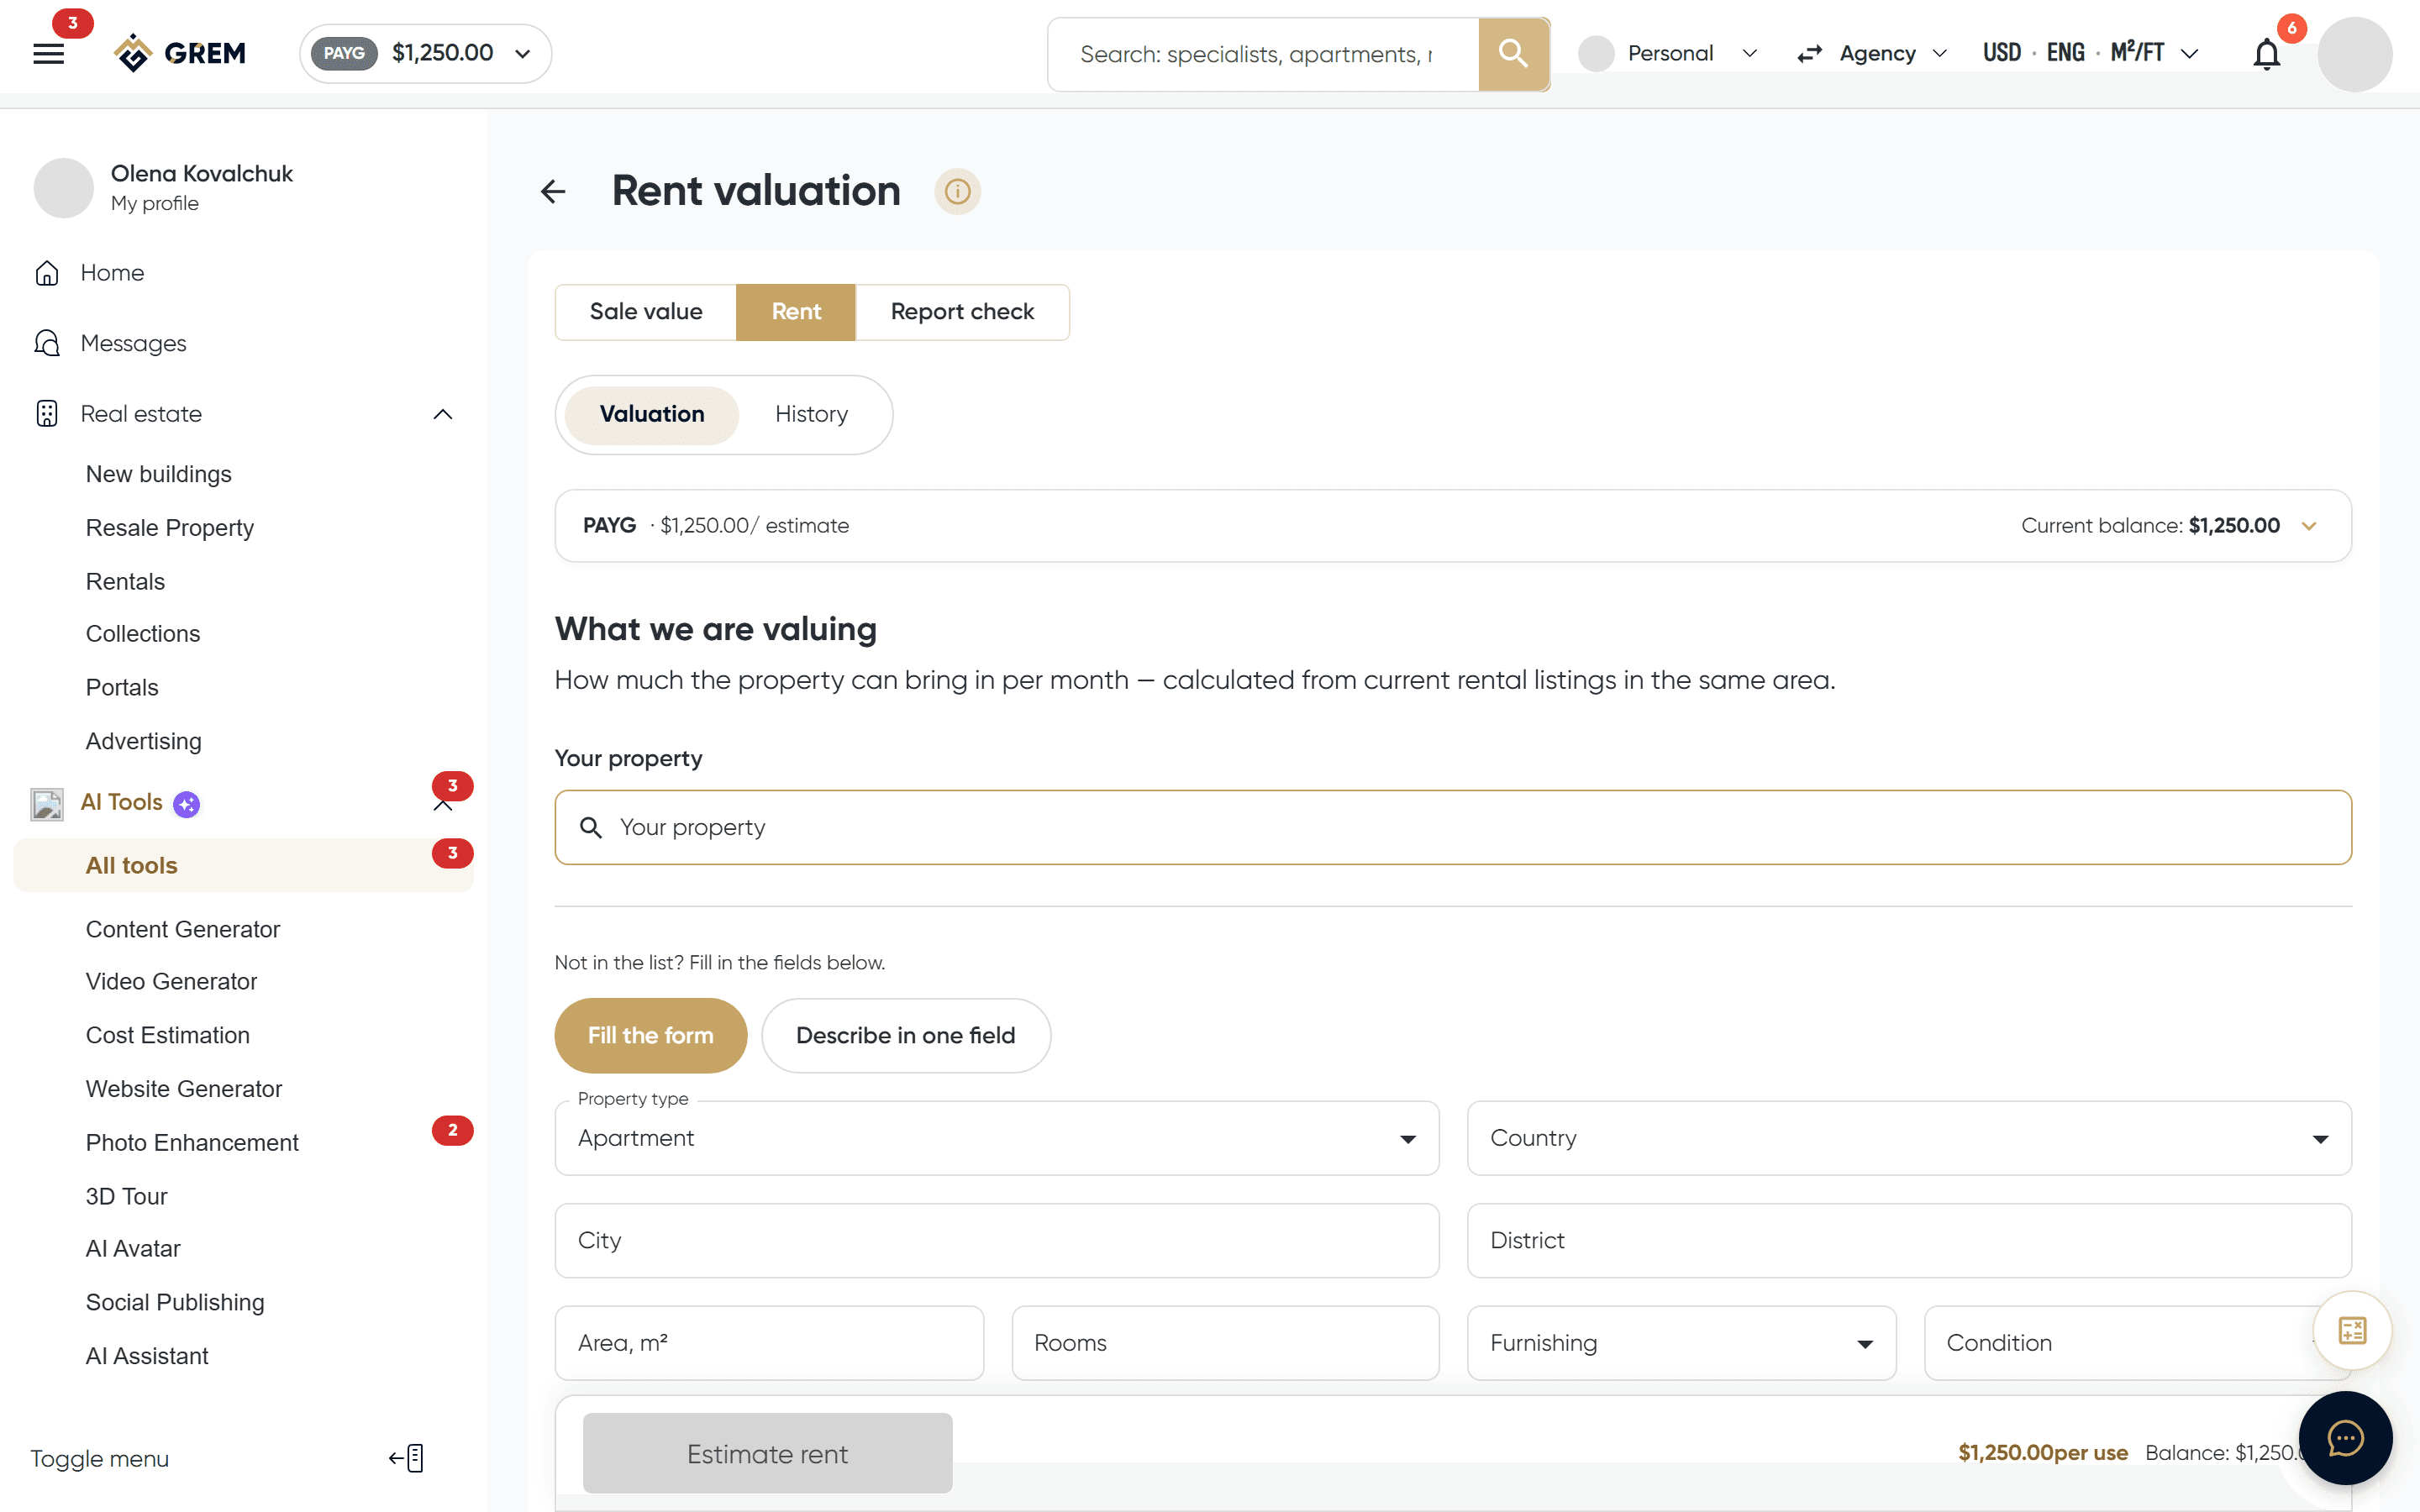Screen dimensions: 2420x1512
Task: Open the Agency dropdown chevron
Action: tap(1940, 54)
